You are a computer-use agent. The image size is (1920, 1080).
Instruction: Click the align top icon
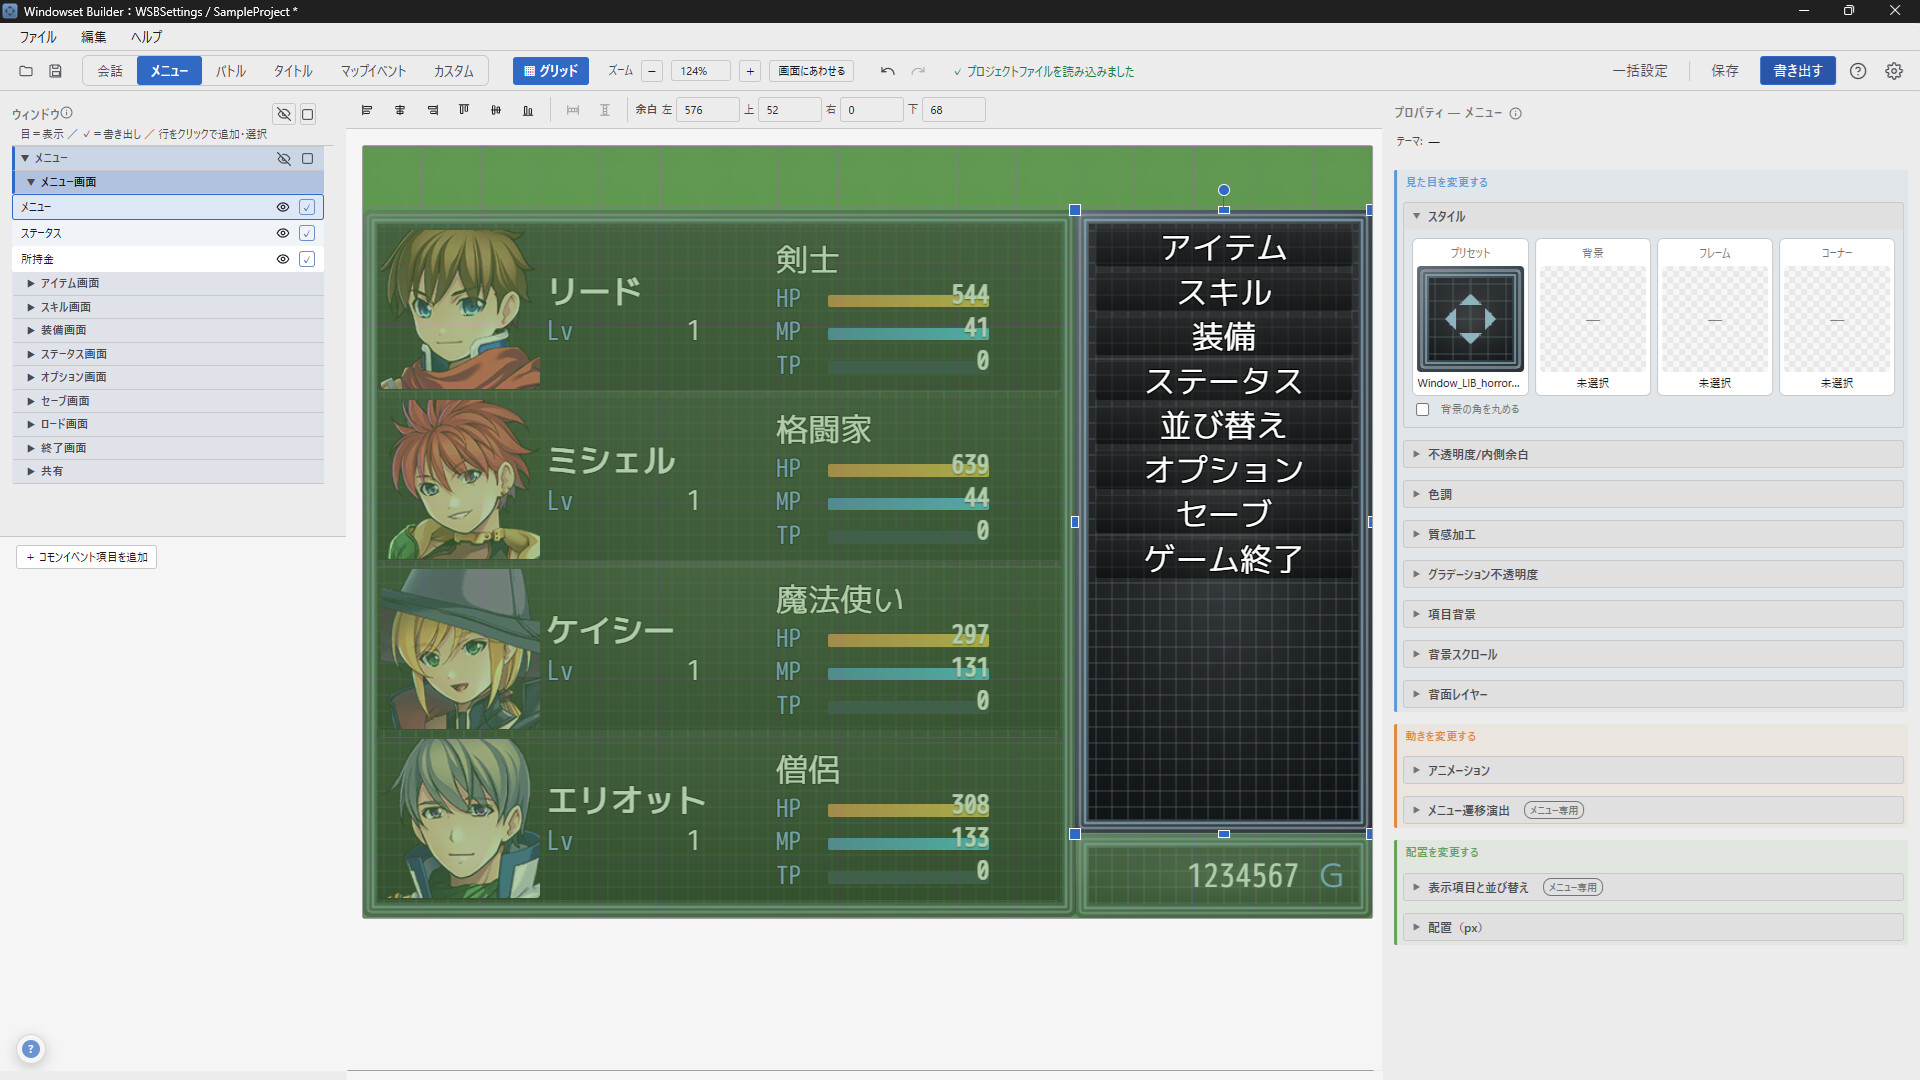[464, 110]
